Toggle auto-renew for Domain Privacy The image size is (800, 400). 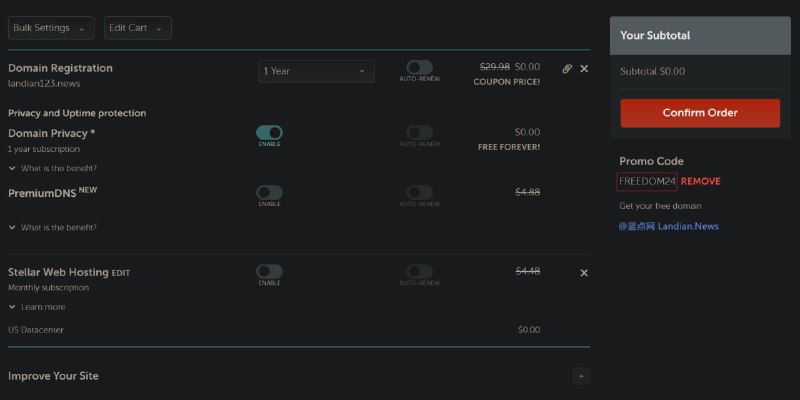tap(419, 133)
